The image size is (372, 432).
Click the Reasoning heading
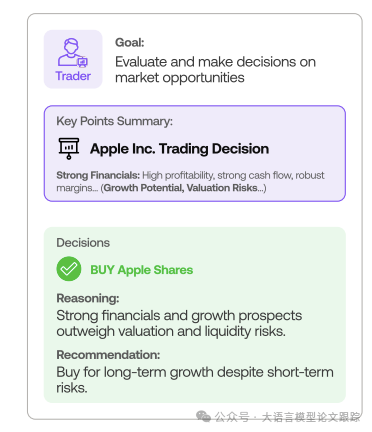point(88,298)
